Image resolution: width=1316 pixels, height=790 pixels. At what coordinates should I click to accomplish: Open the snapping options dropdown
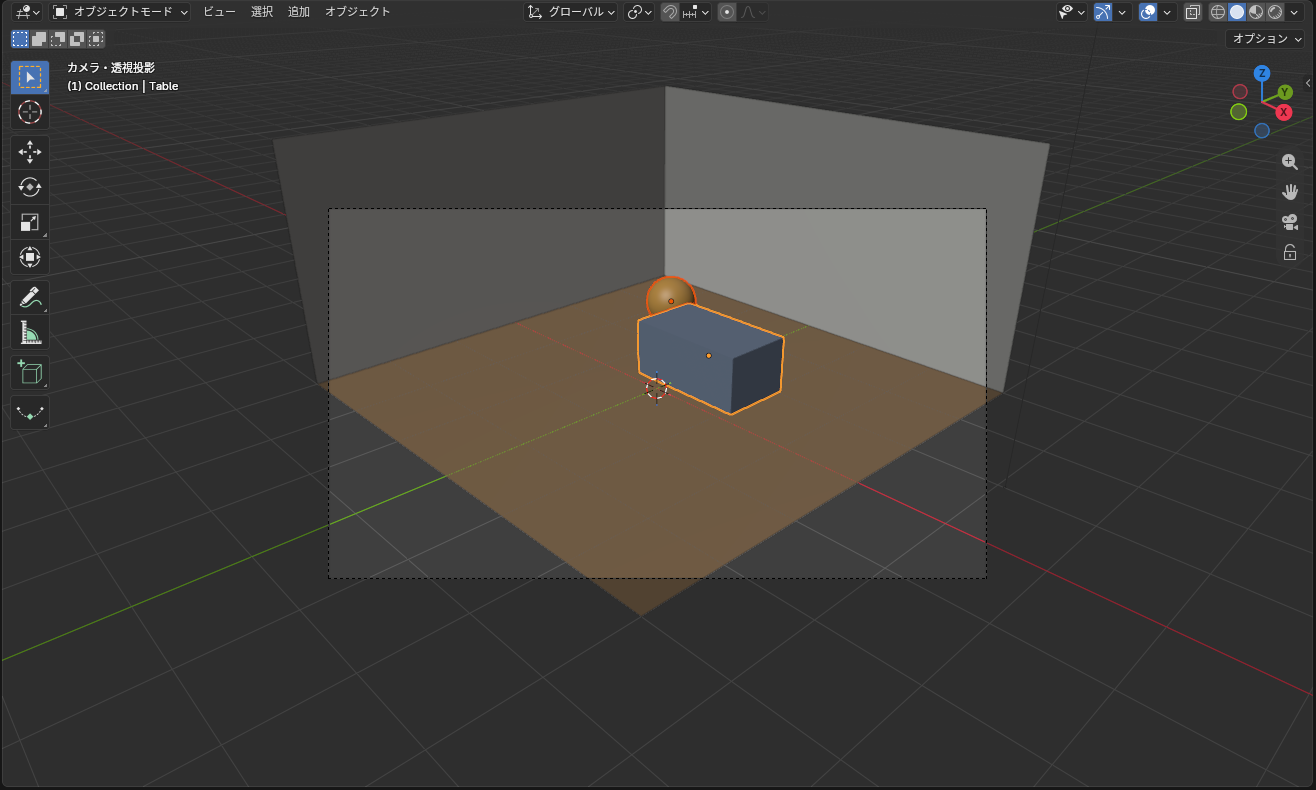coord(696,12)
